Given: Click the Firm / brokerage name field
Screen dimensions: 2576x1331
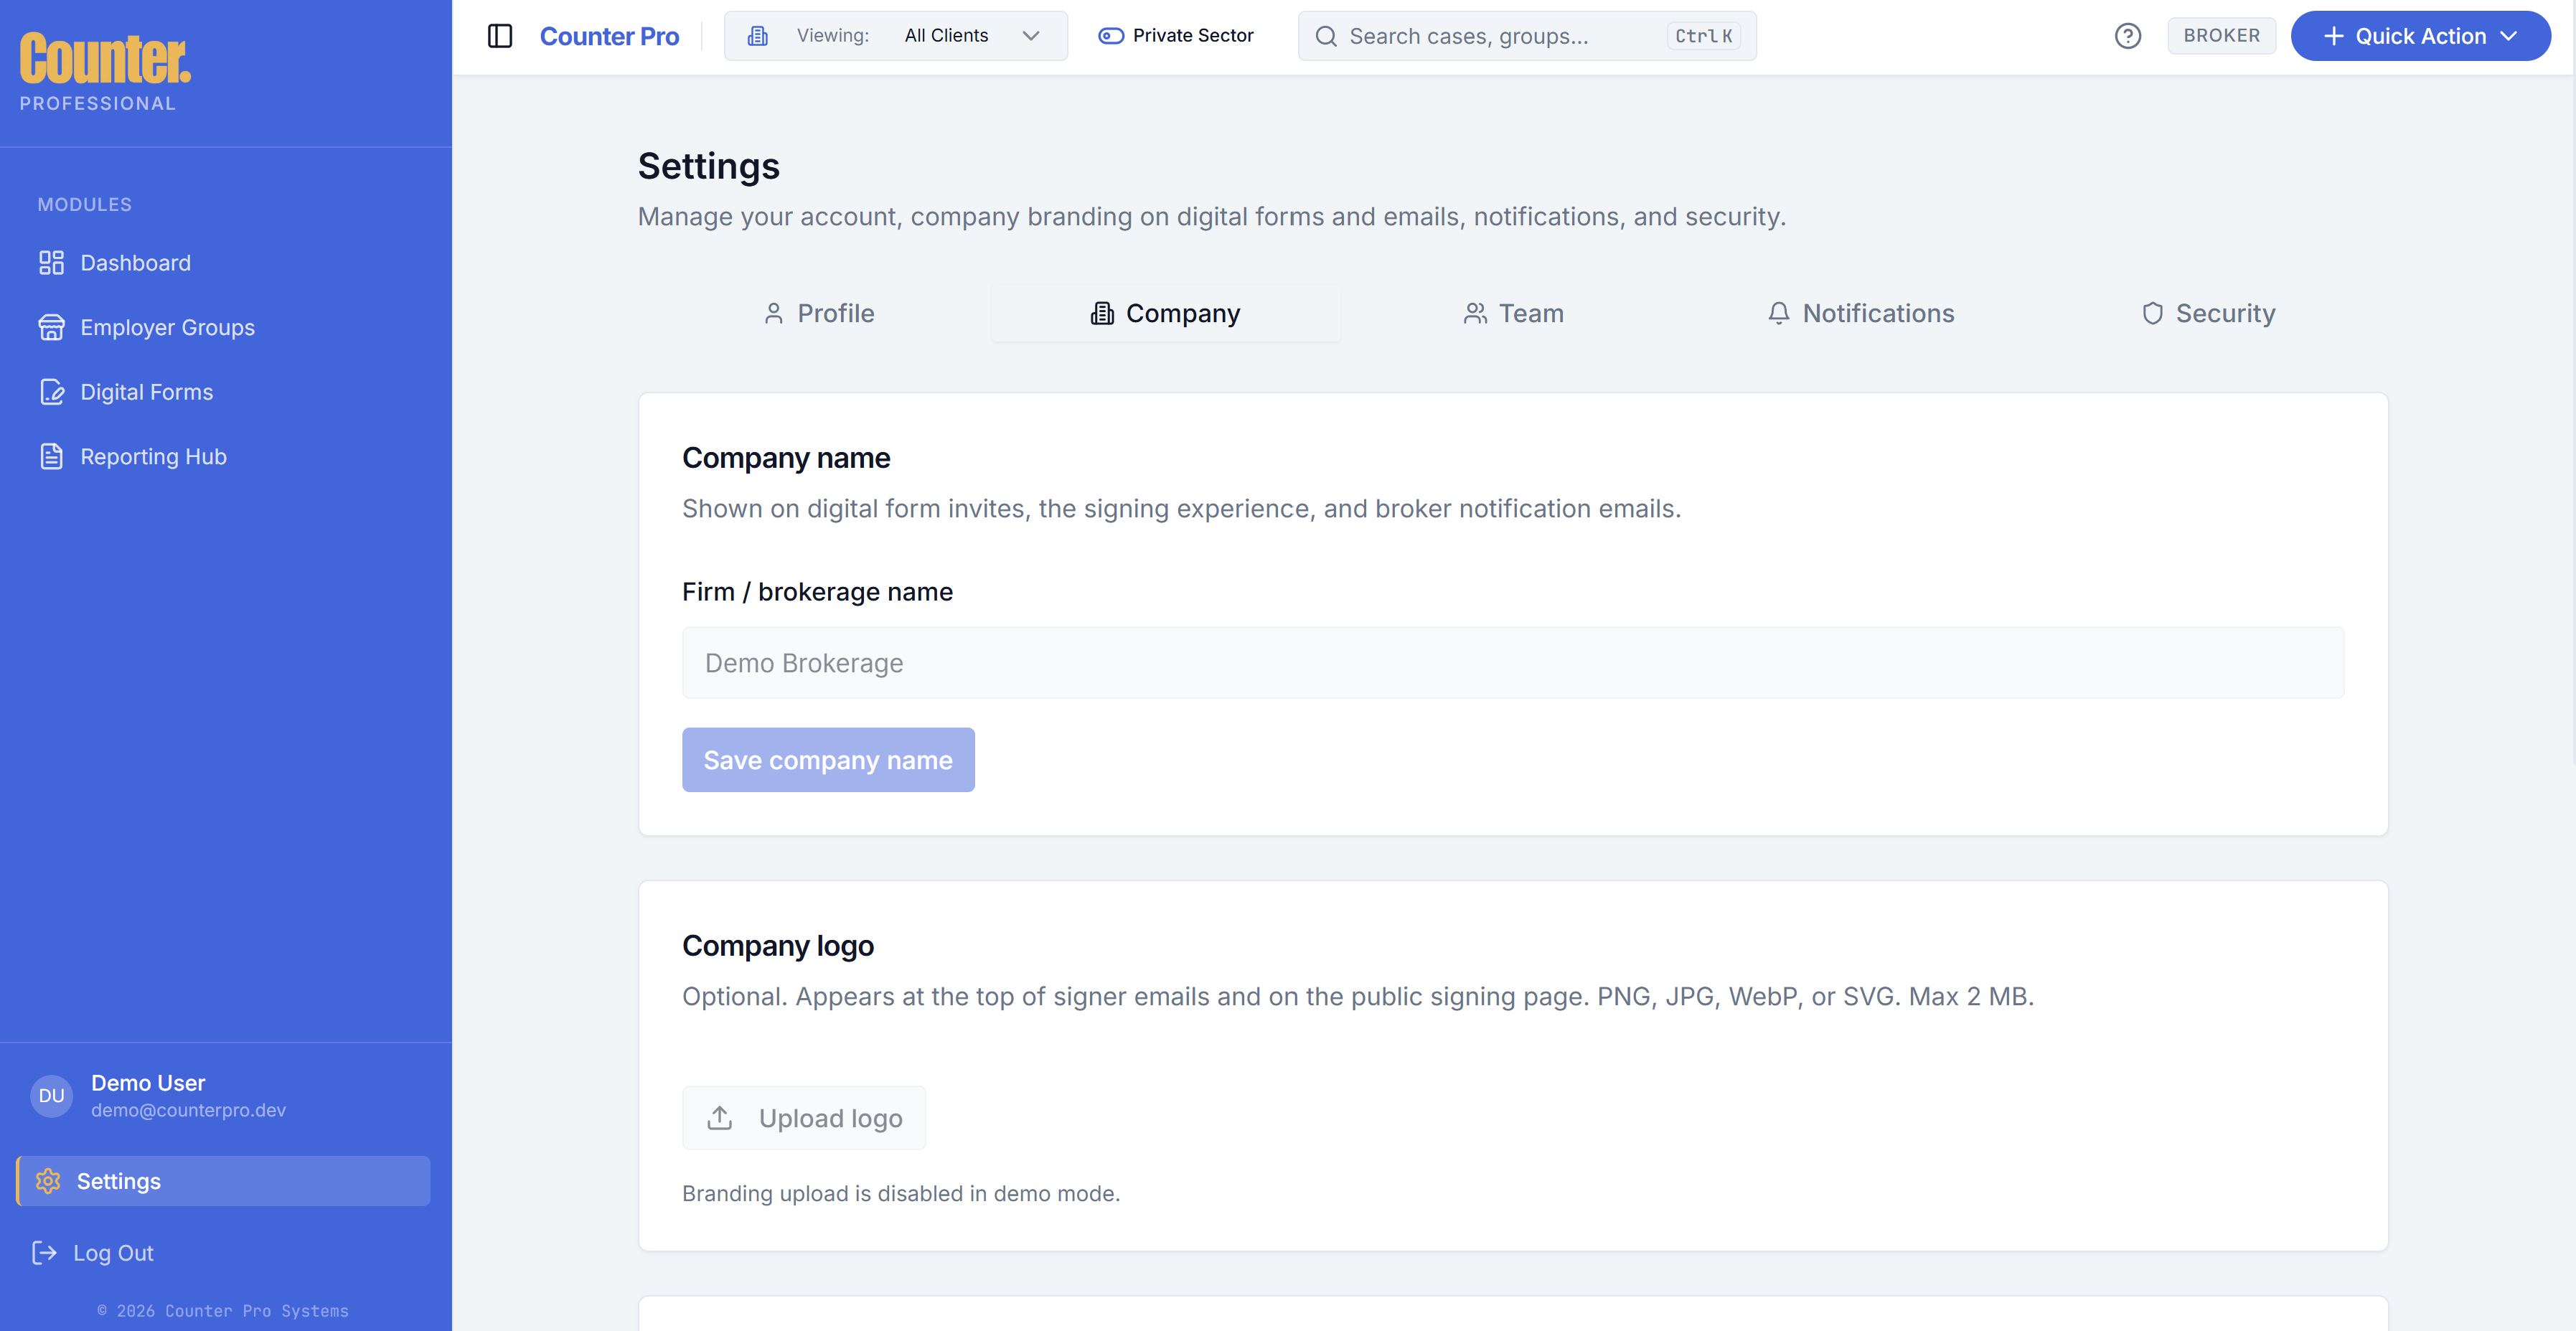Looking at the screenshot, I should tap(1512, 663).
